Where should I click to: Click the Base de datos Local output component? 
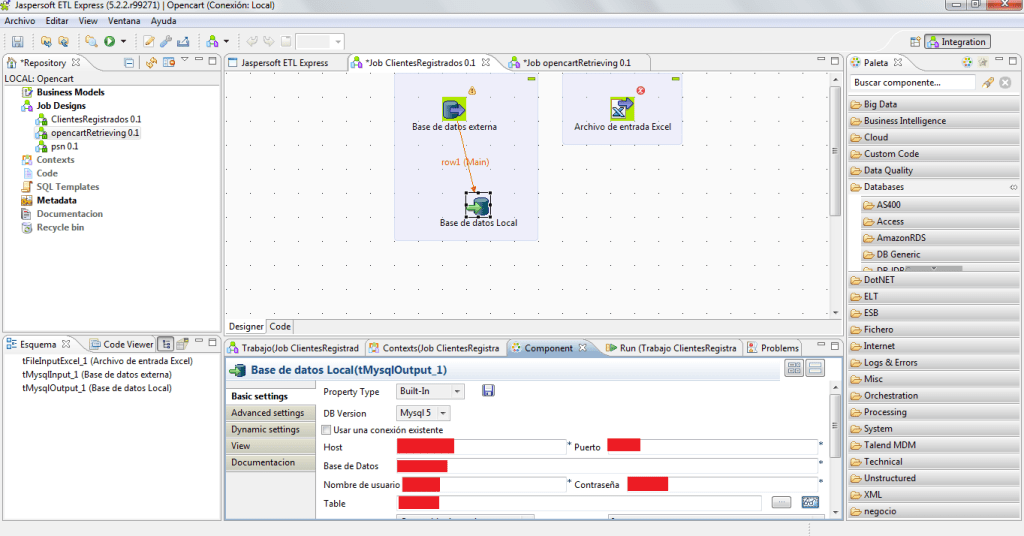(478, 205)
